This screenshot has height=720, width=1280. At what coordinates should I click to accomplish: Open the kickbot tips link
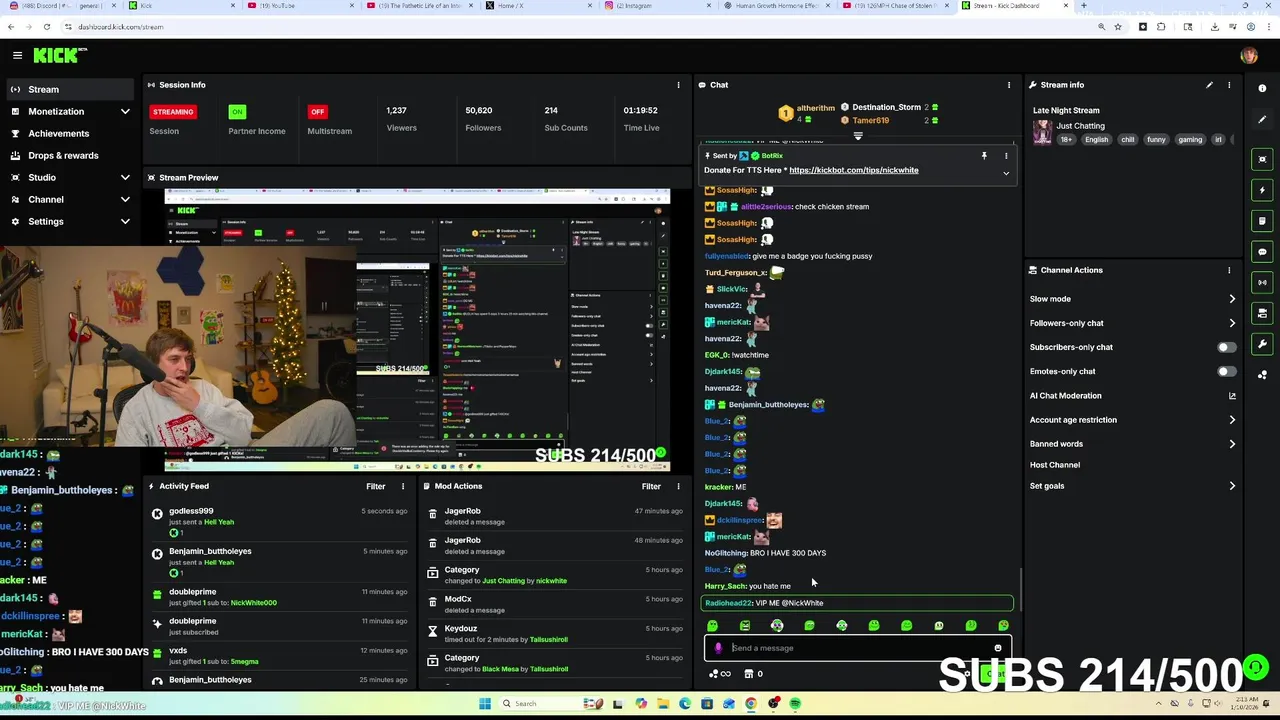(x=853, y=170)
